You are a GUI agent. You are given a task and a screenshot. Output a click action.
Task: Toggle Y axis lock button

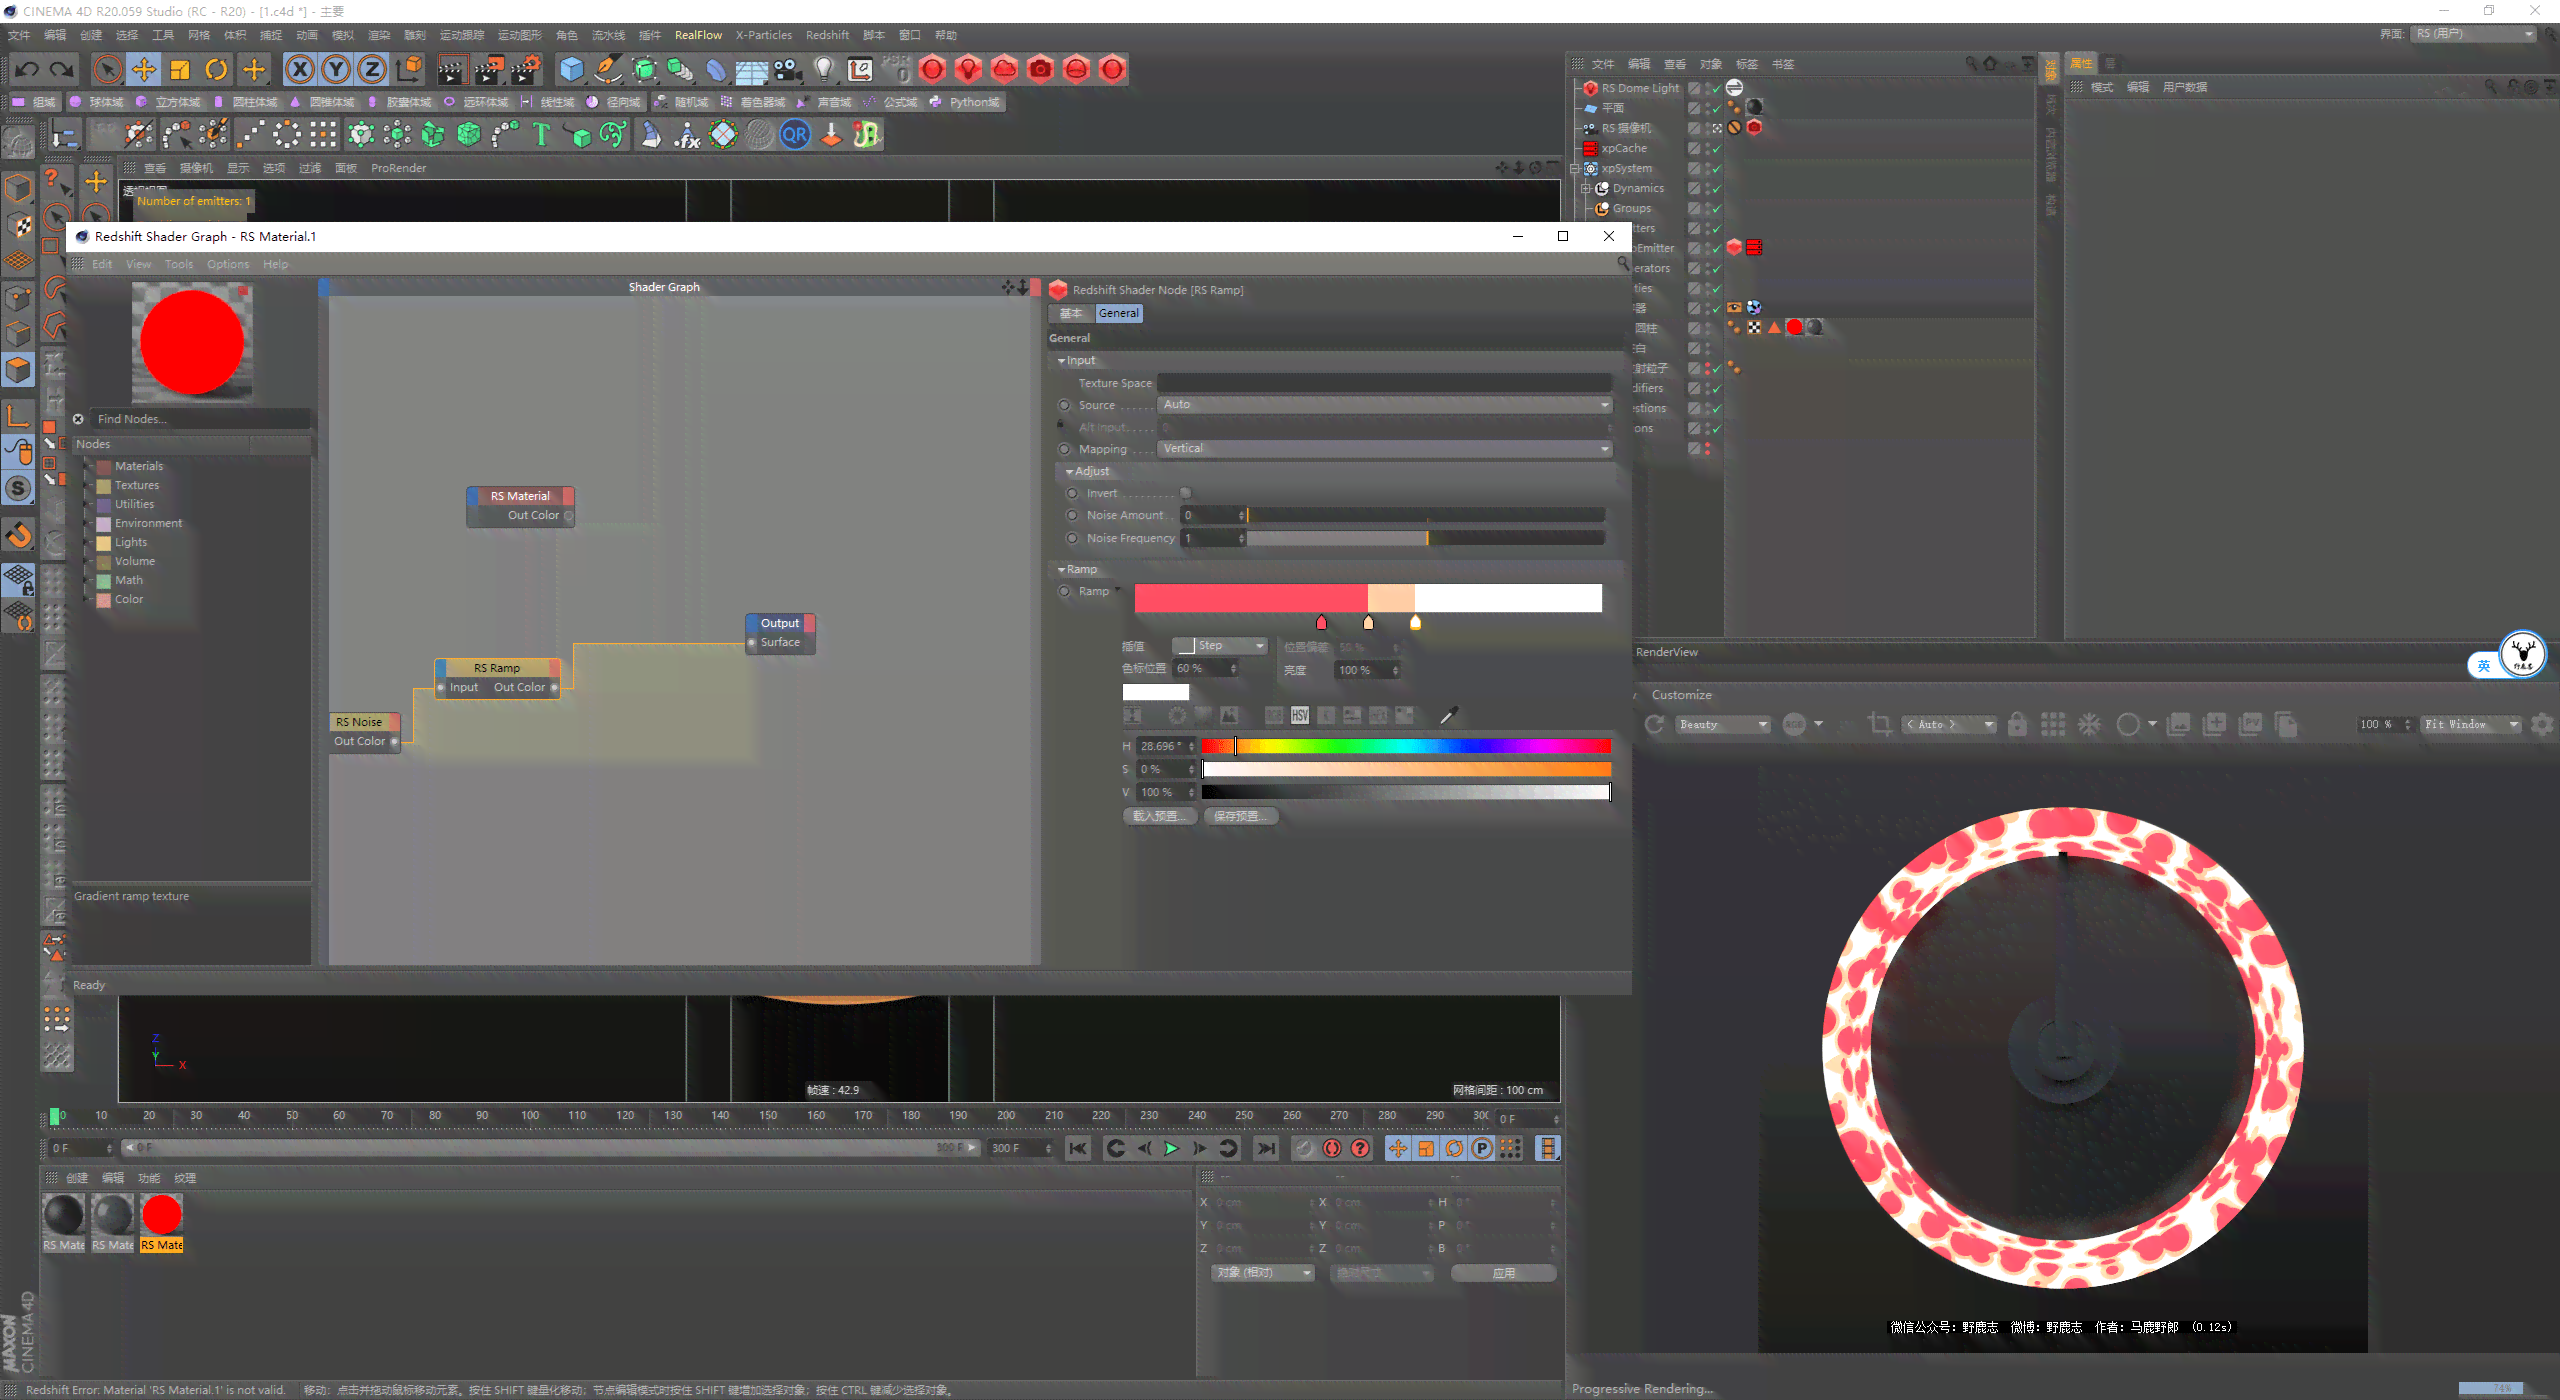pyautogui.click(x=336, y=69)
